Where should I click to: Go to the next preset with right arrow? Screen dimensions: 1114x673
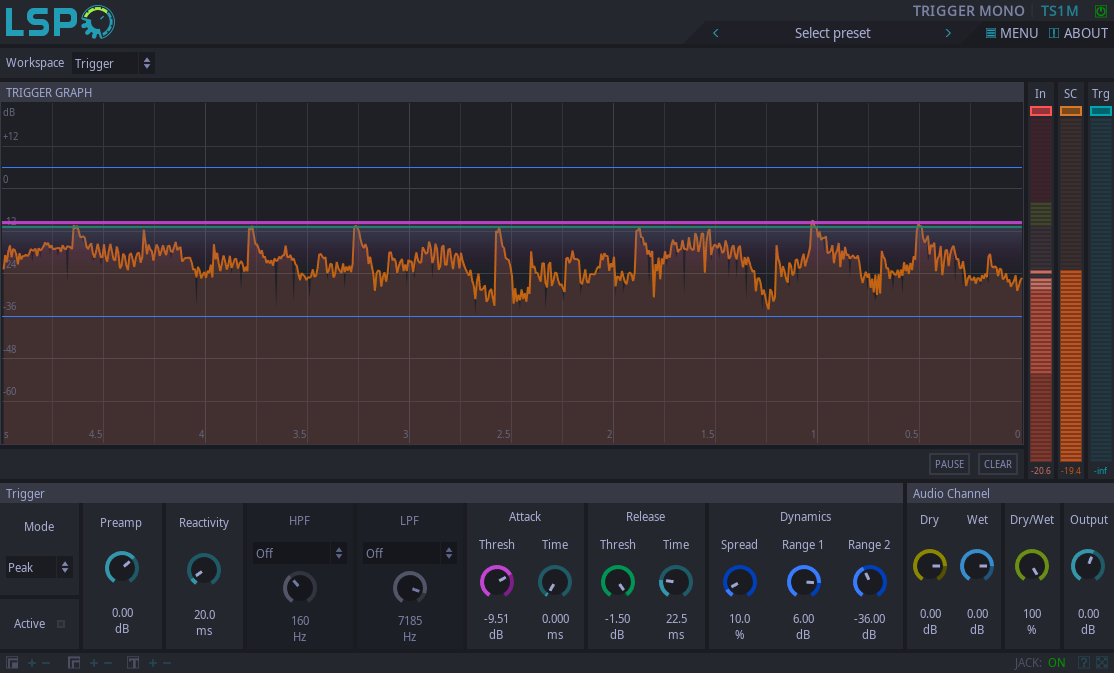point(948,33)
